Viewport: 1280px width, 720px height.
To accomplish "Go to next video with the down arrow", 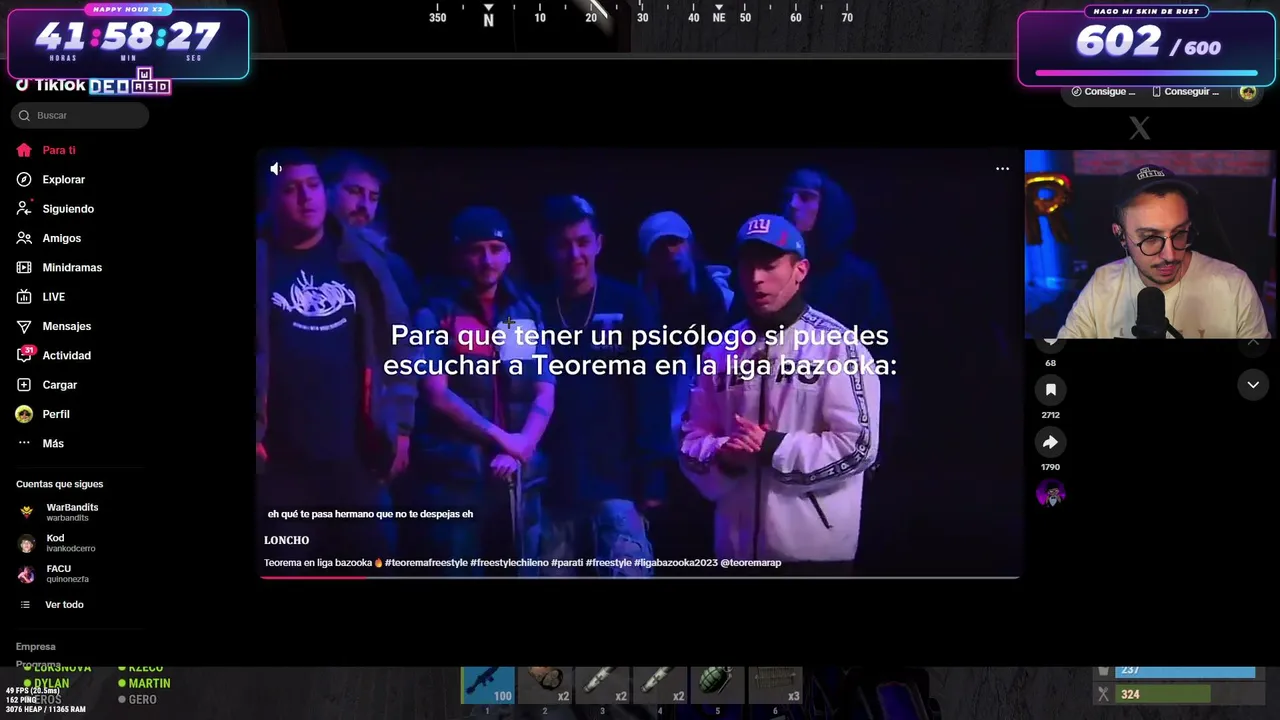I will point(1253,385).
